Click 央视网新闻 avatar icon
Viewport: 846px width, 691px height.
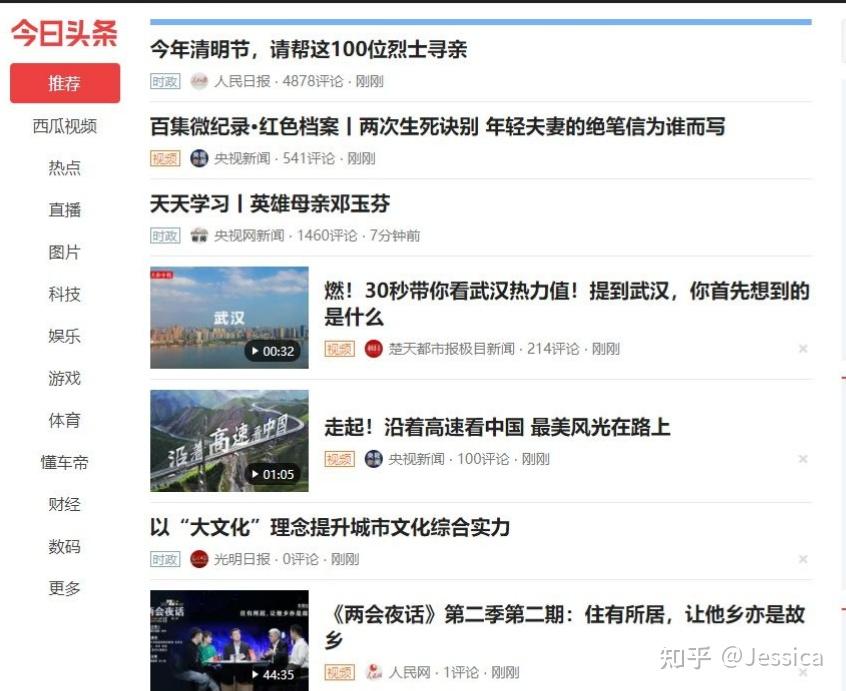[x=199, y=236]
